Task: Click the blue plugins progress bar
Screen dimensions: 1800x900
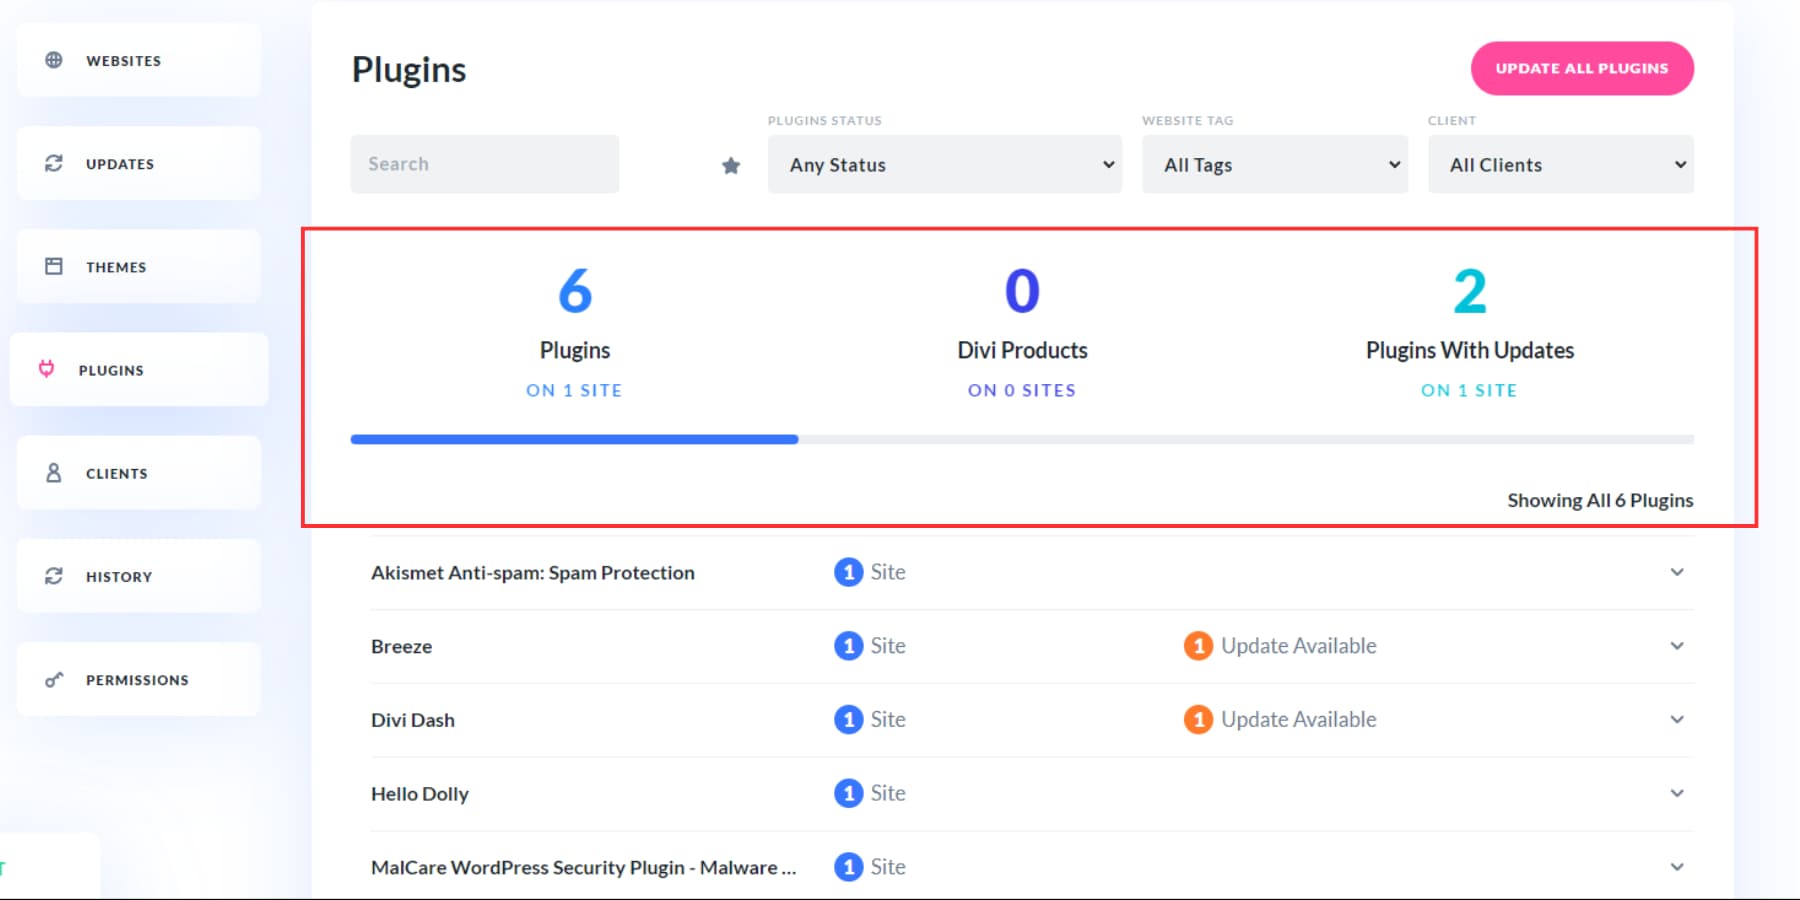Action: (574, 439)
